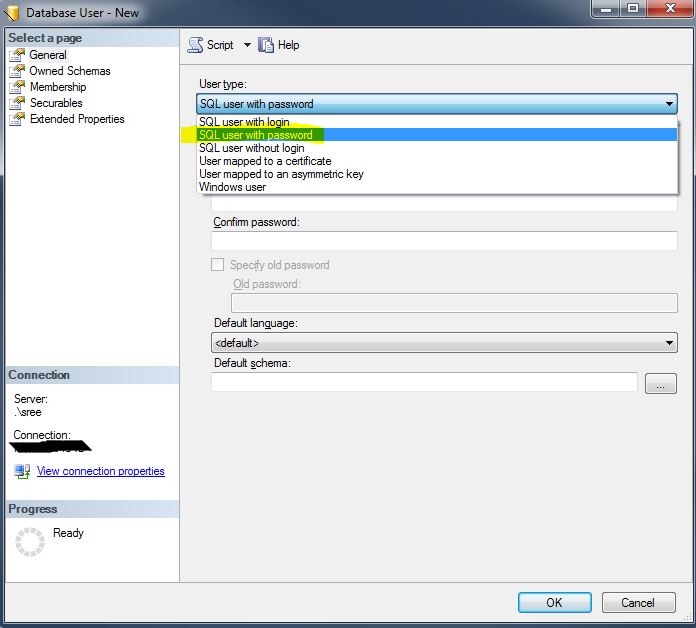
Task: Open the Default language dropdown
Action: coord(668,343)
